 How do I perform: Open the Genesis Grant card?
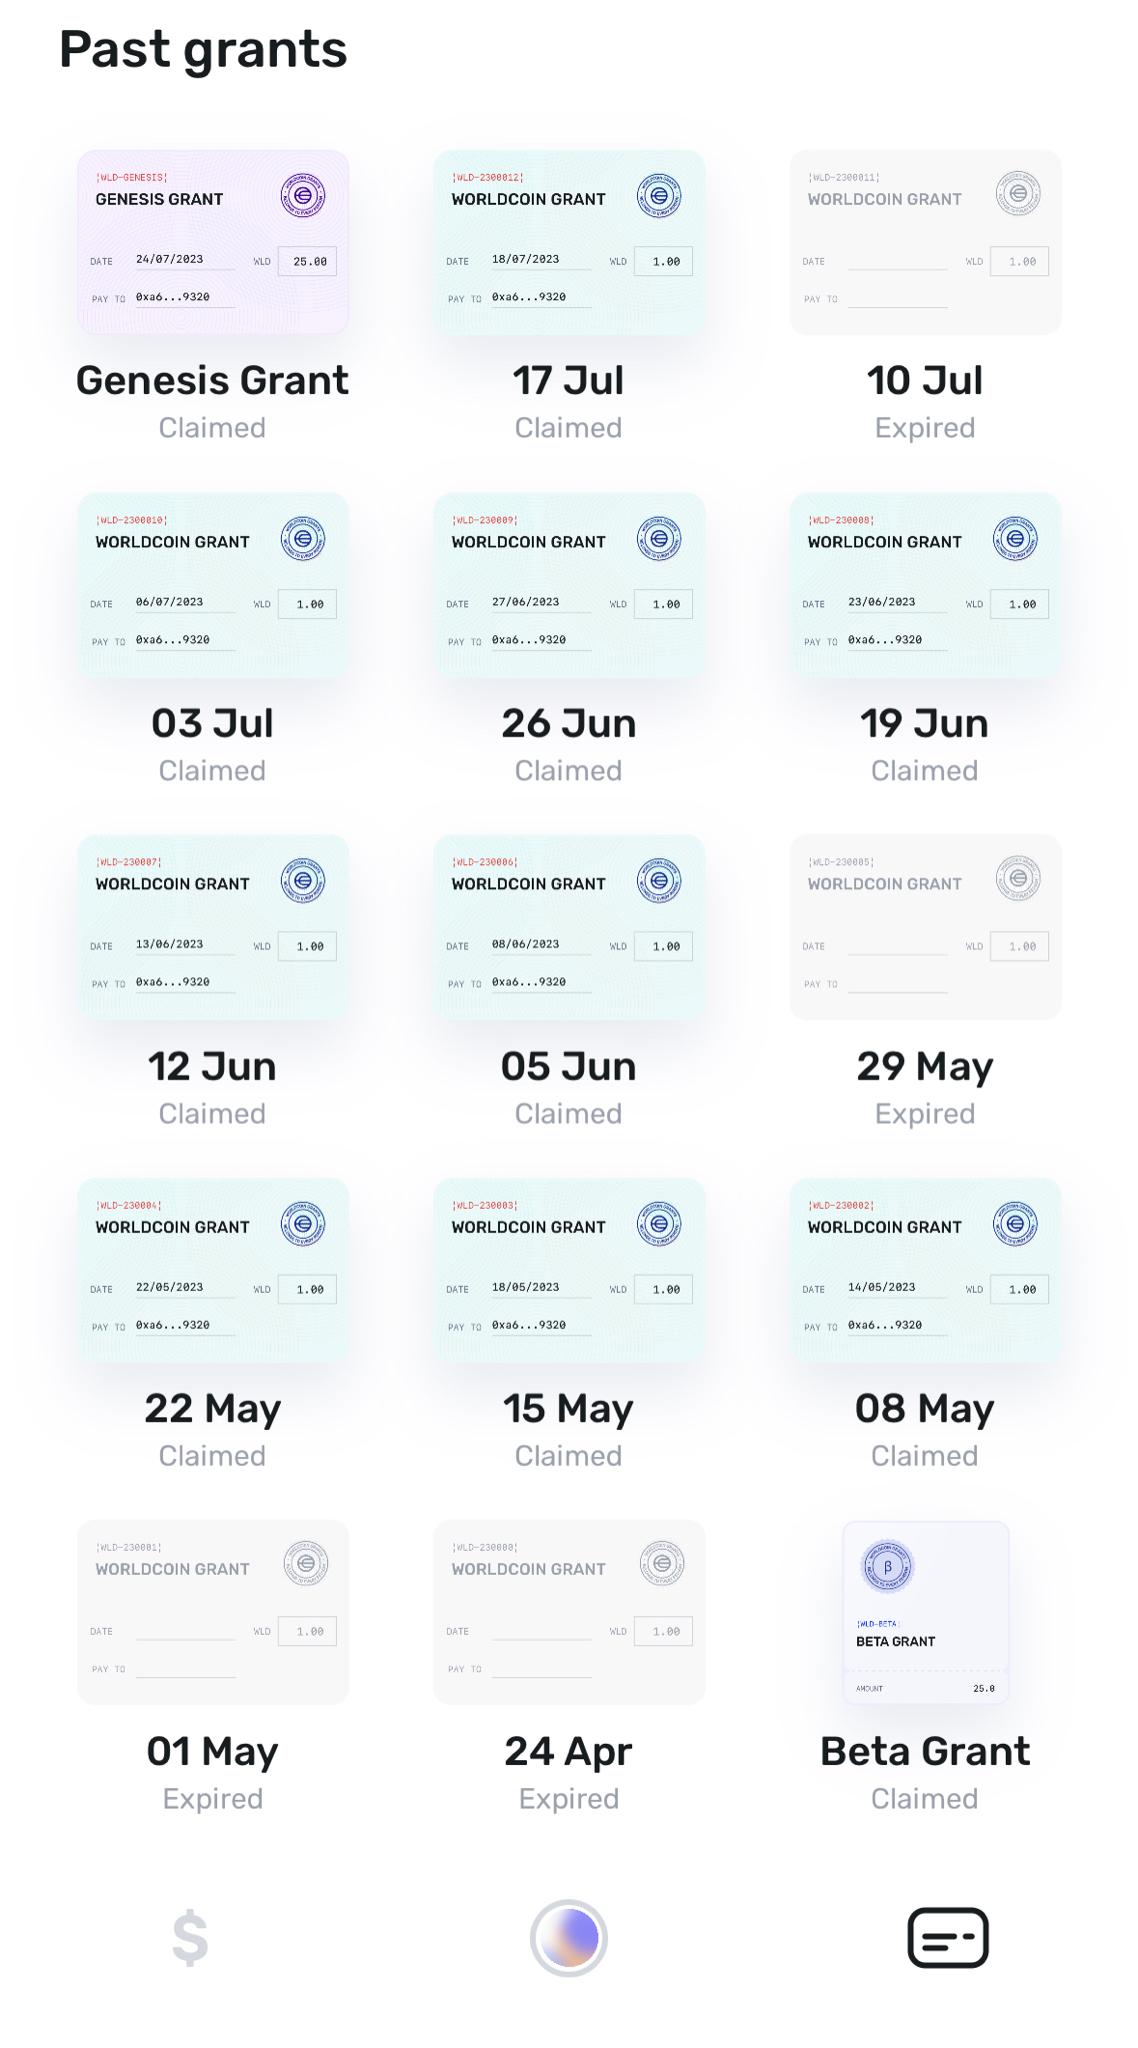(x=213, y=242)
